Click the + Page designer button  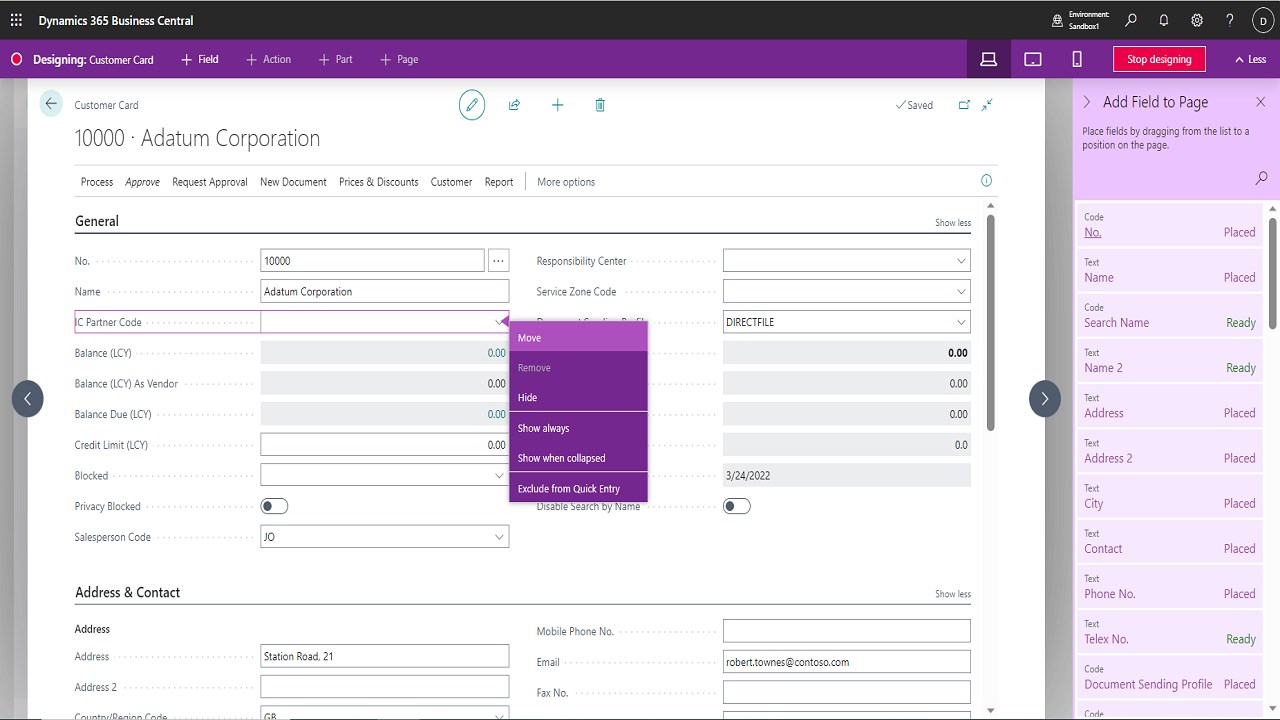tap(399, 59)
